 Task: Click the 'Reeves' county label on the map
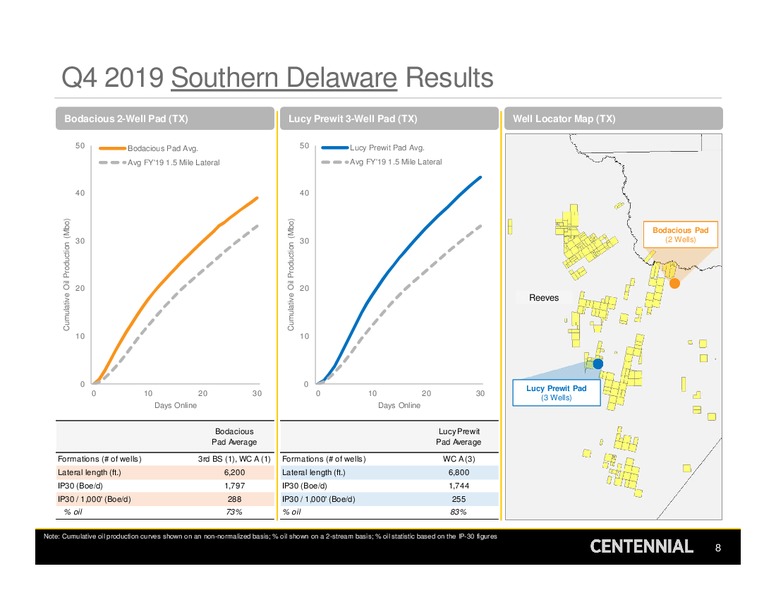(x=544, y=298)
